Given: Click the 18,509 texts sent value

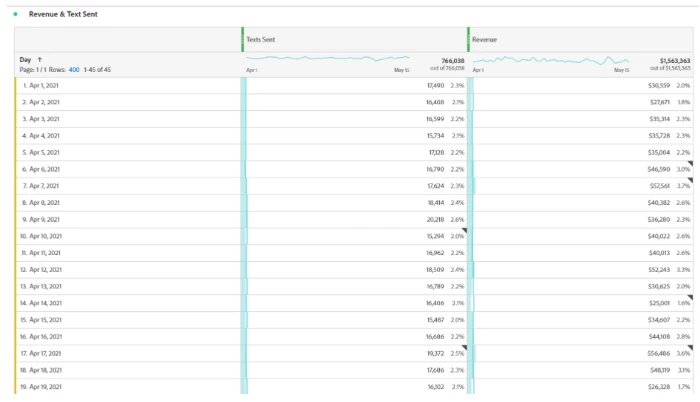Looking at the screenshot, I should pos(435,270).
